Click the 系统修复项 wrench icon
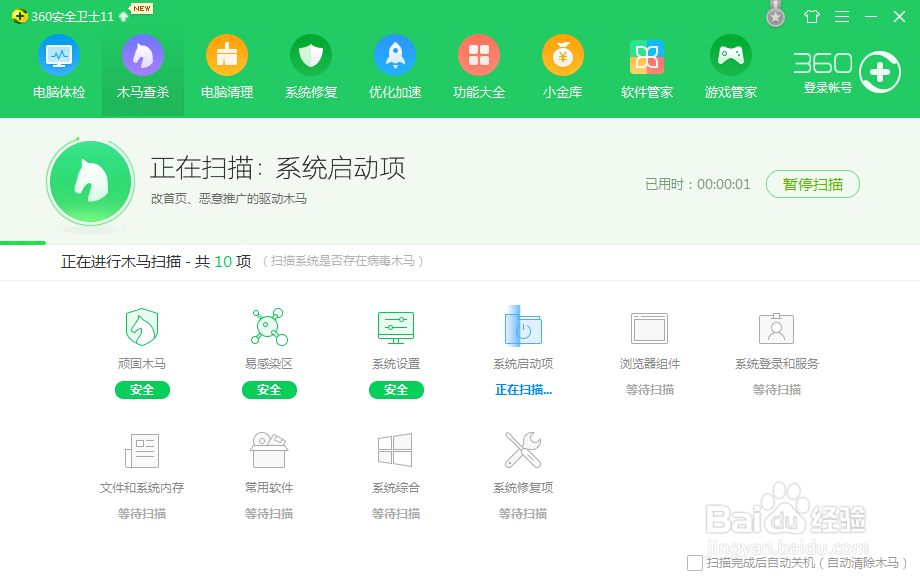 (x=523, y=451)
